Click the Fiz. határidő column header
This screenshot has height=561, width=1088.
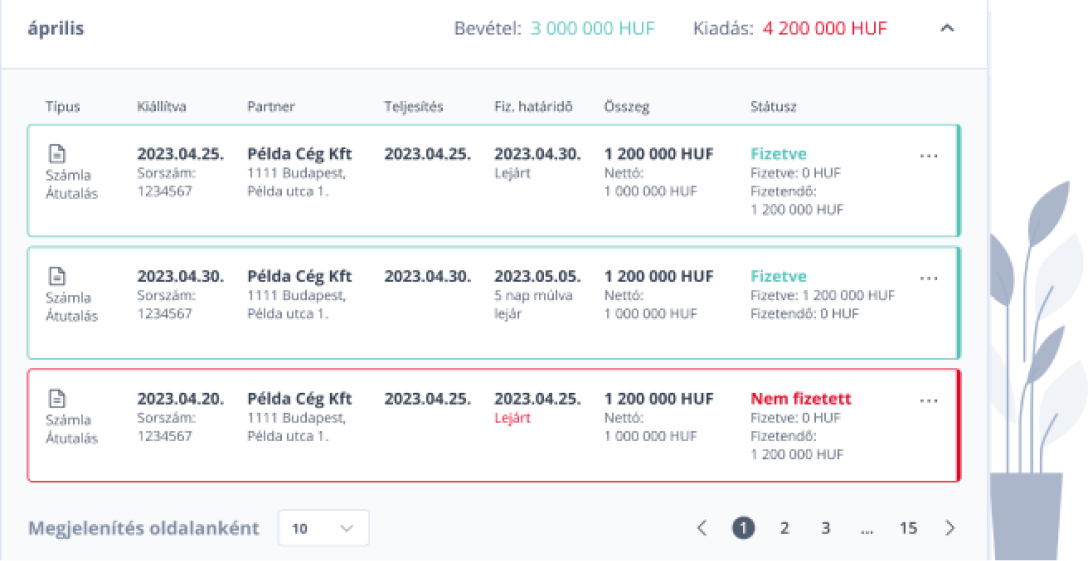pyautogui.click(x=534, y=107)
